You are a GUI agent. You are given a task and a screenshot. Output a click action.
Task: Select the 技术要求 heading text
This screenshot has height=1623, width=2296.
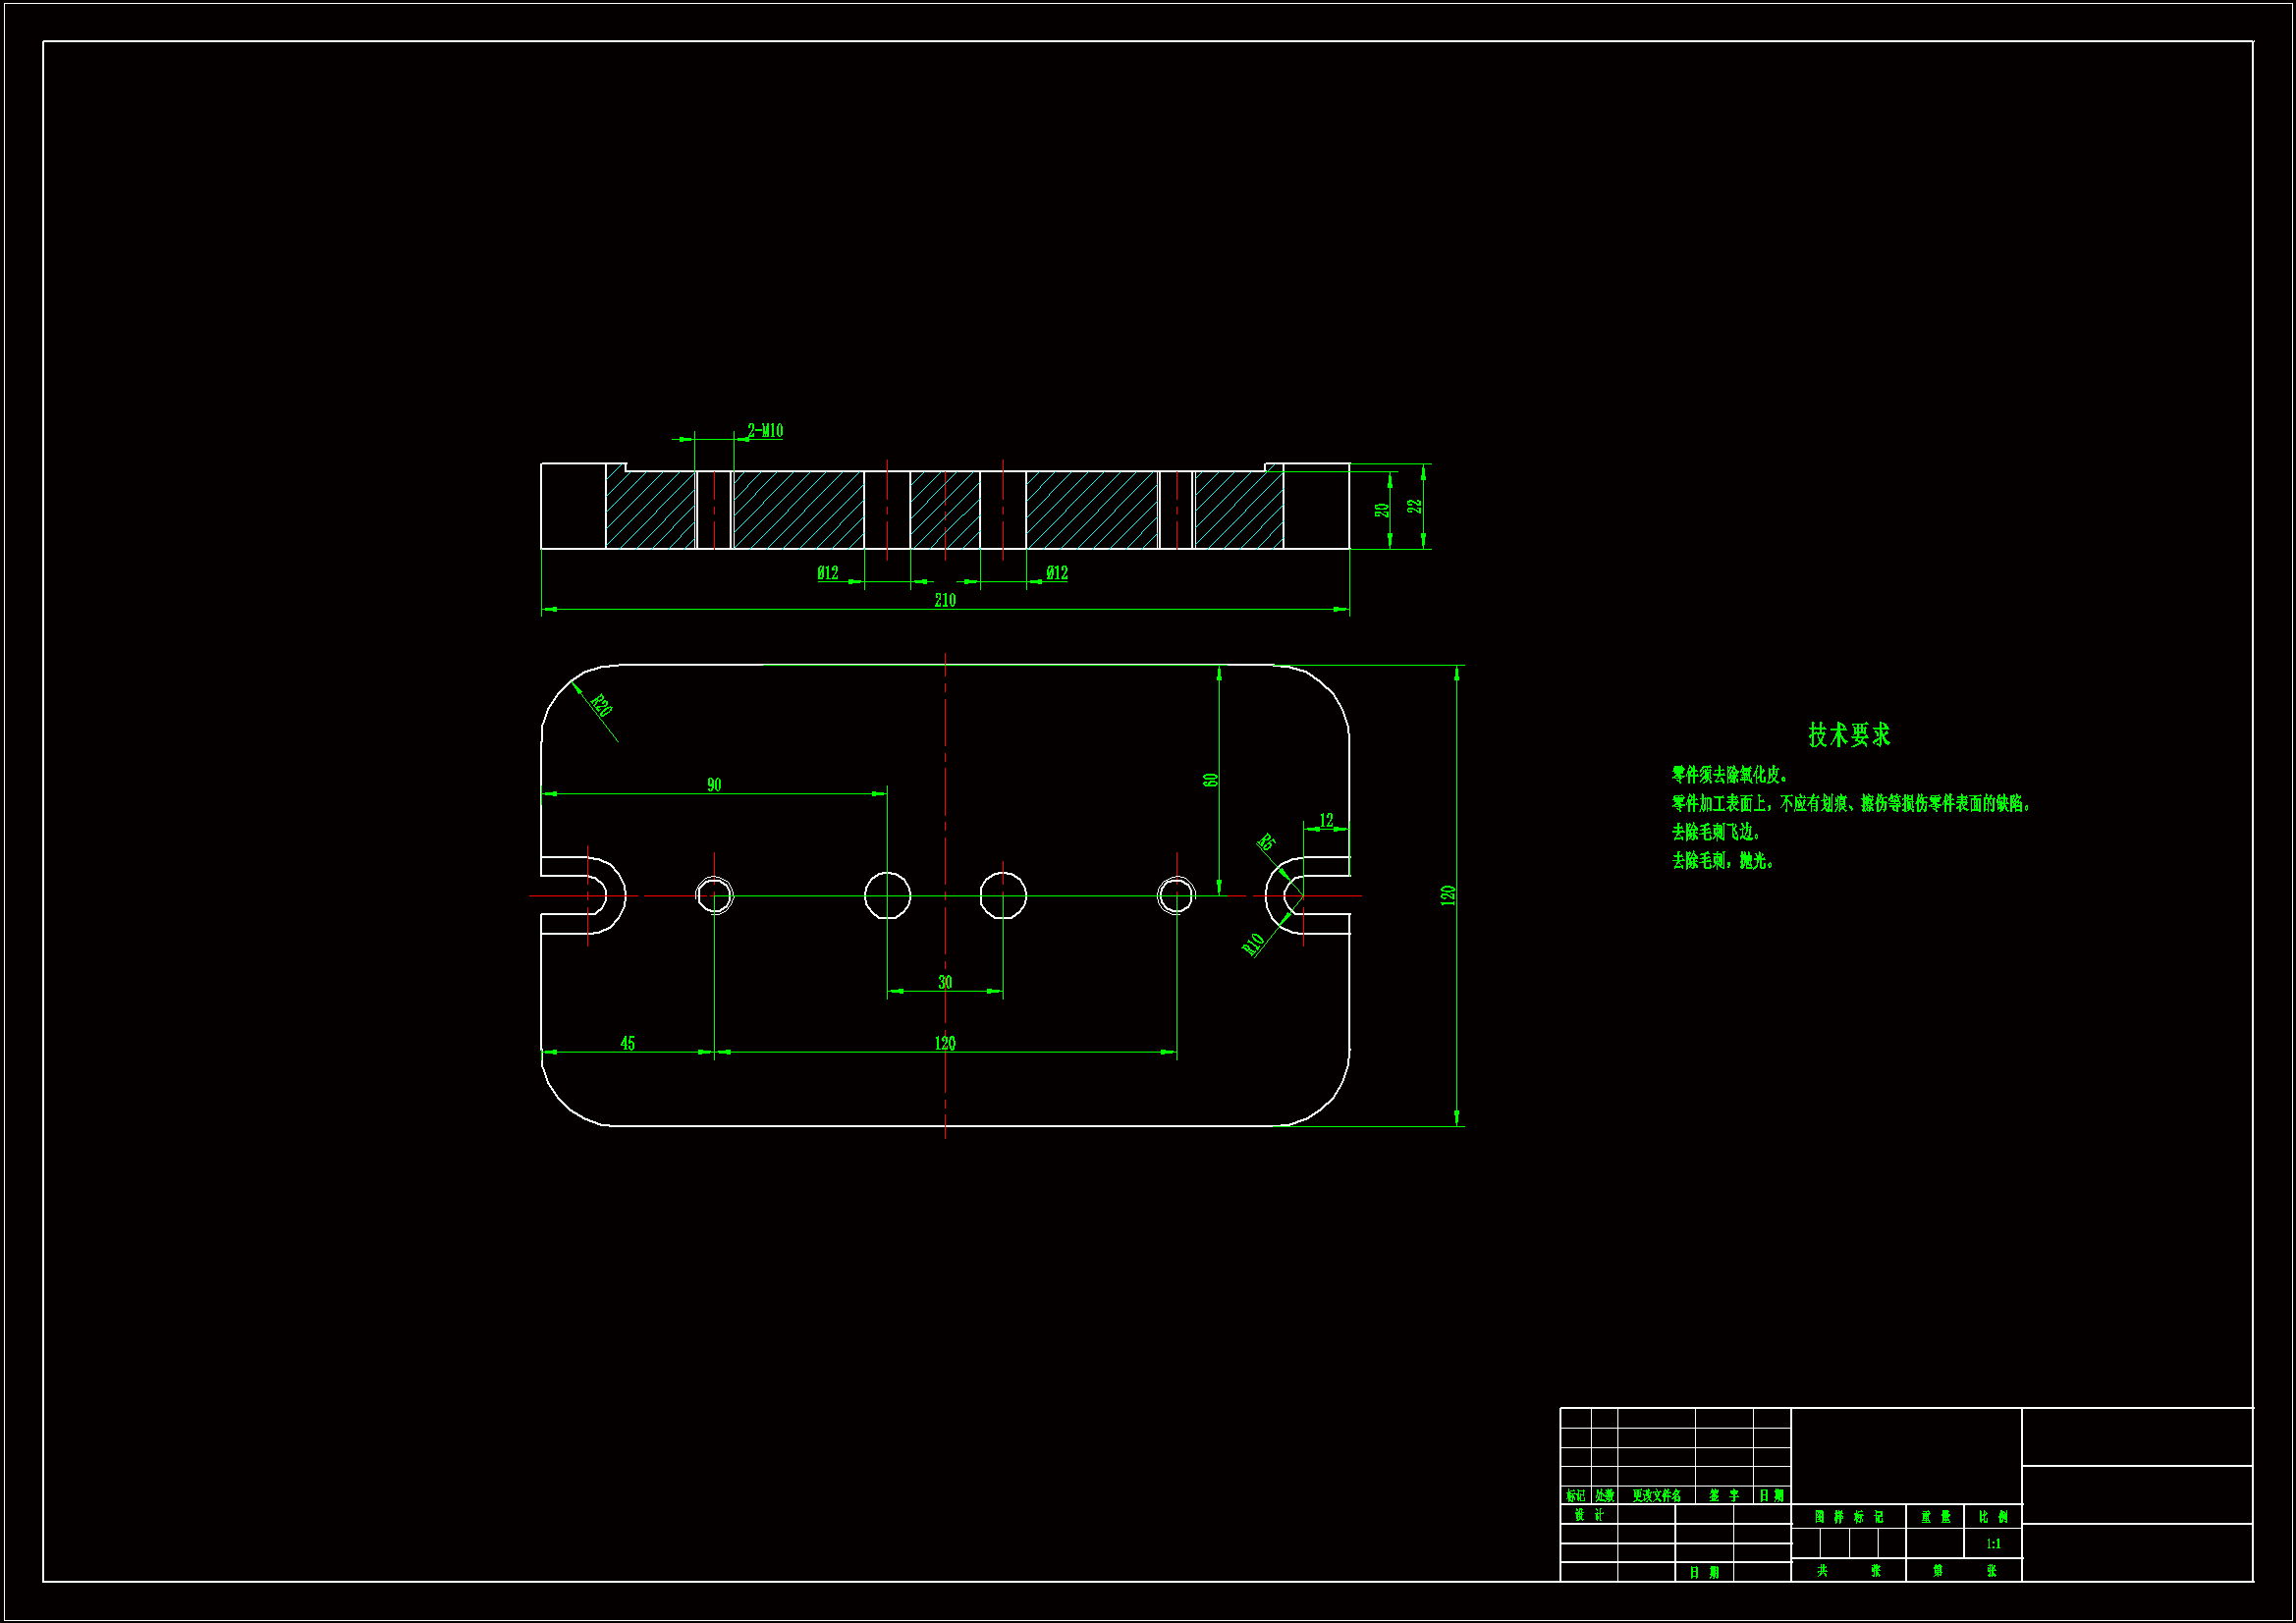pos(1848,735)
